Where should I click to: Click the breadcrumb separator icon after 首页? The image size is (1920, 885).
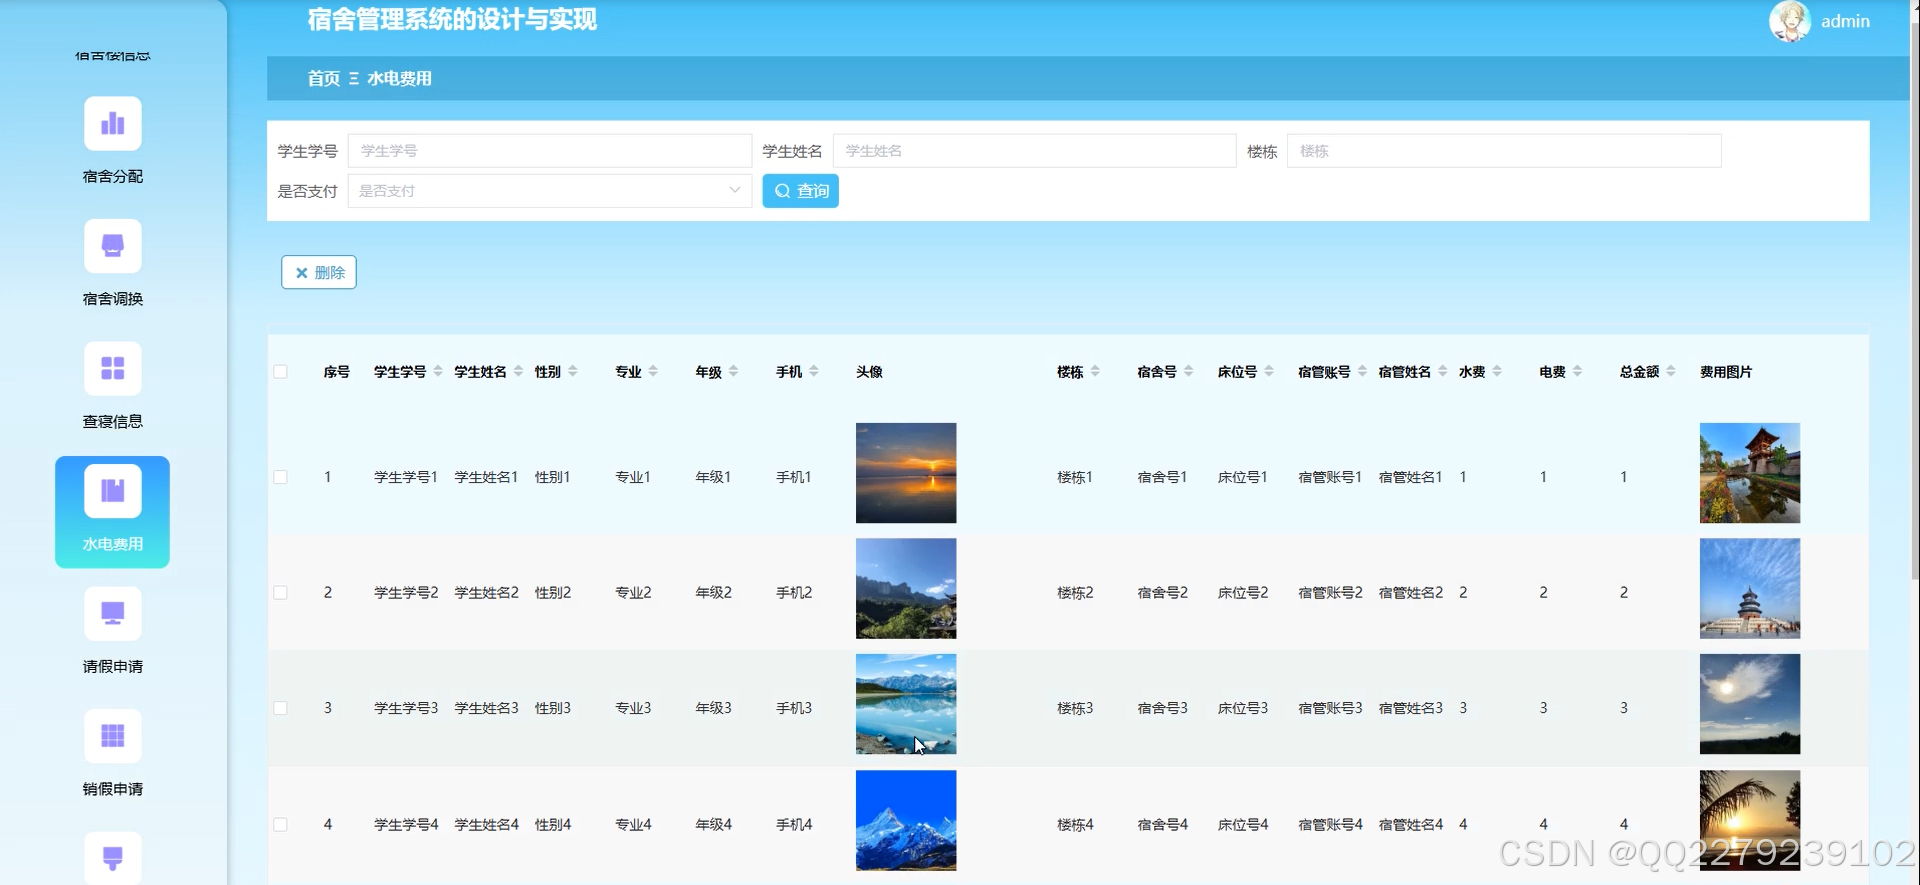353,79
